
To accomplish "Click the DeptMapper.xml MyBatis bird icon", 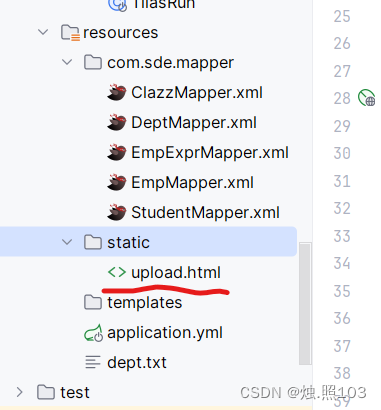I will [117, 122].
